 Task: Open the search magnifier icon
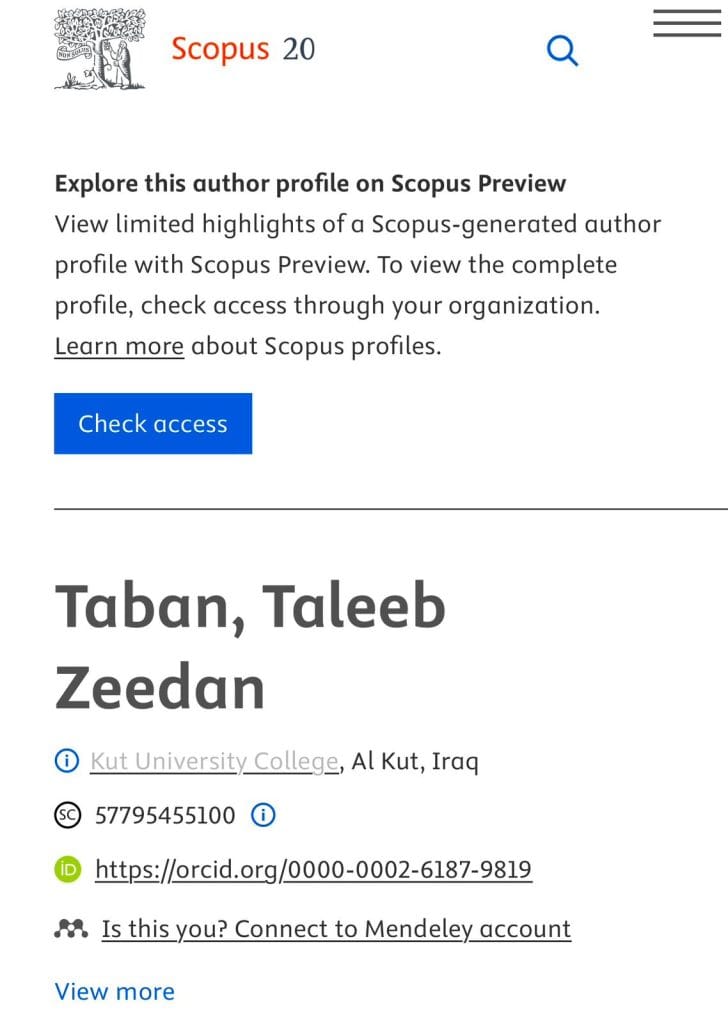pos(563,50)
